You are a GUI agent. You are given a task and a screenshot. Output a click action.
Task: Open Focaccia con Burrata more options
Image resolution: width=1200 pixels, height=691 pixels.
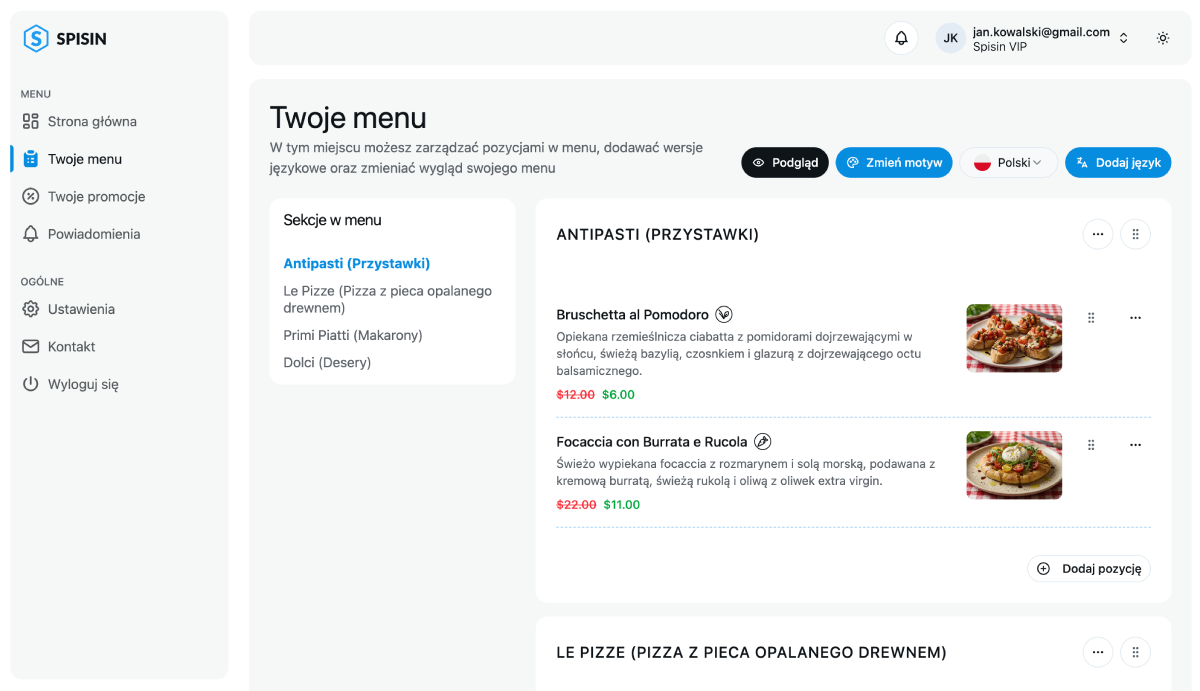click(1135, 445)
